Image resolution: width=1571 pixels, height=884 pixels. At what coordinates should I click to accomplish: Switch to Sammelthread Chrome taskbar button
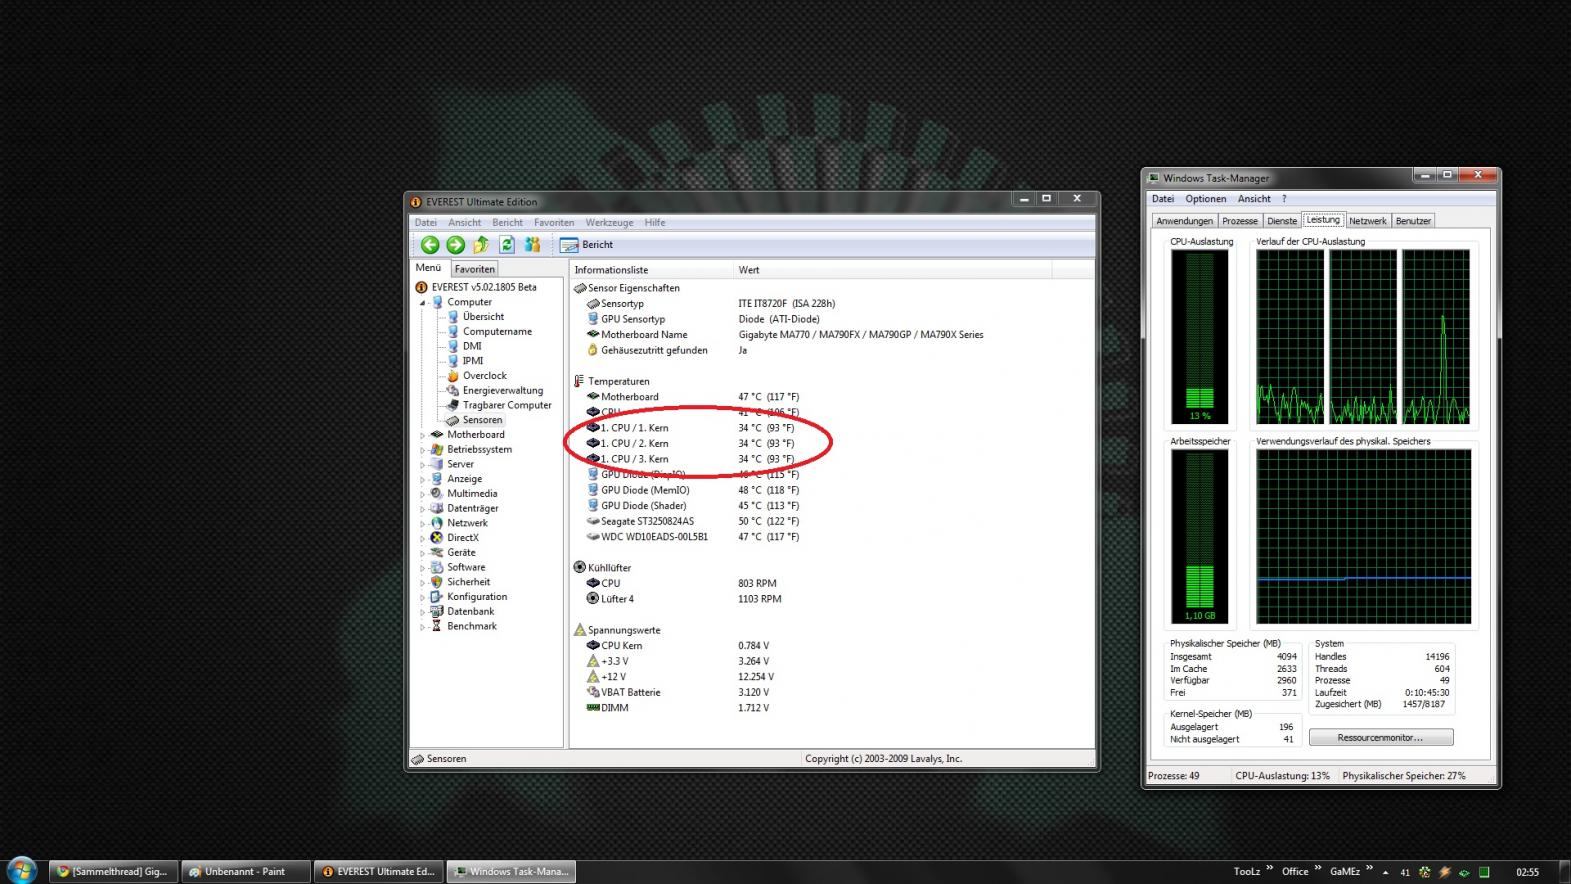pos(113,872)
